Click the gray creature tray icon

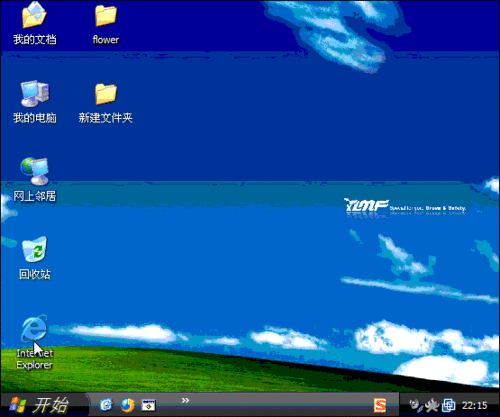coord(432,405)
